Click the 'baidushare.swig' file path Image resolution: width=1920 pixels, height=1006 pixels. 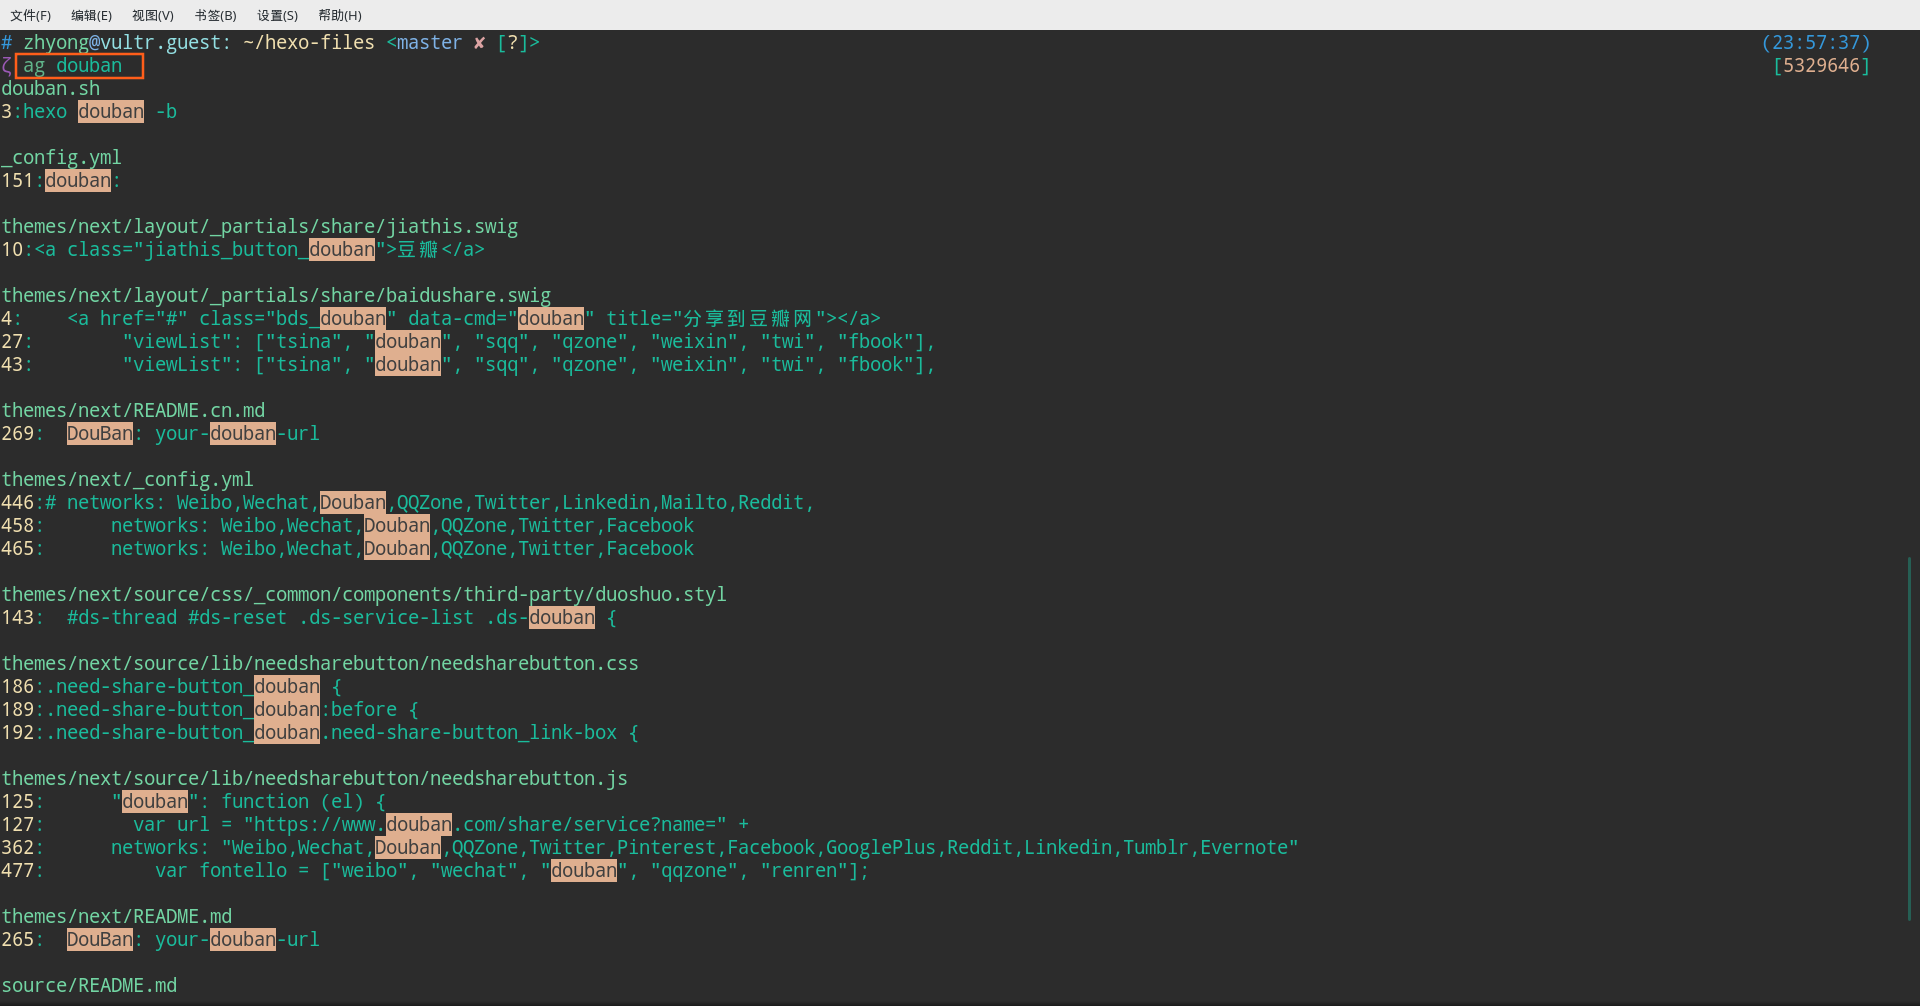click(x=276, y=296)
